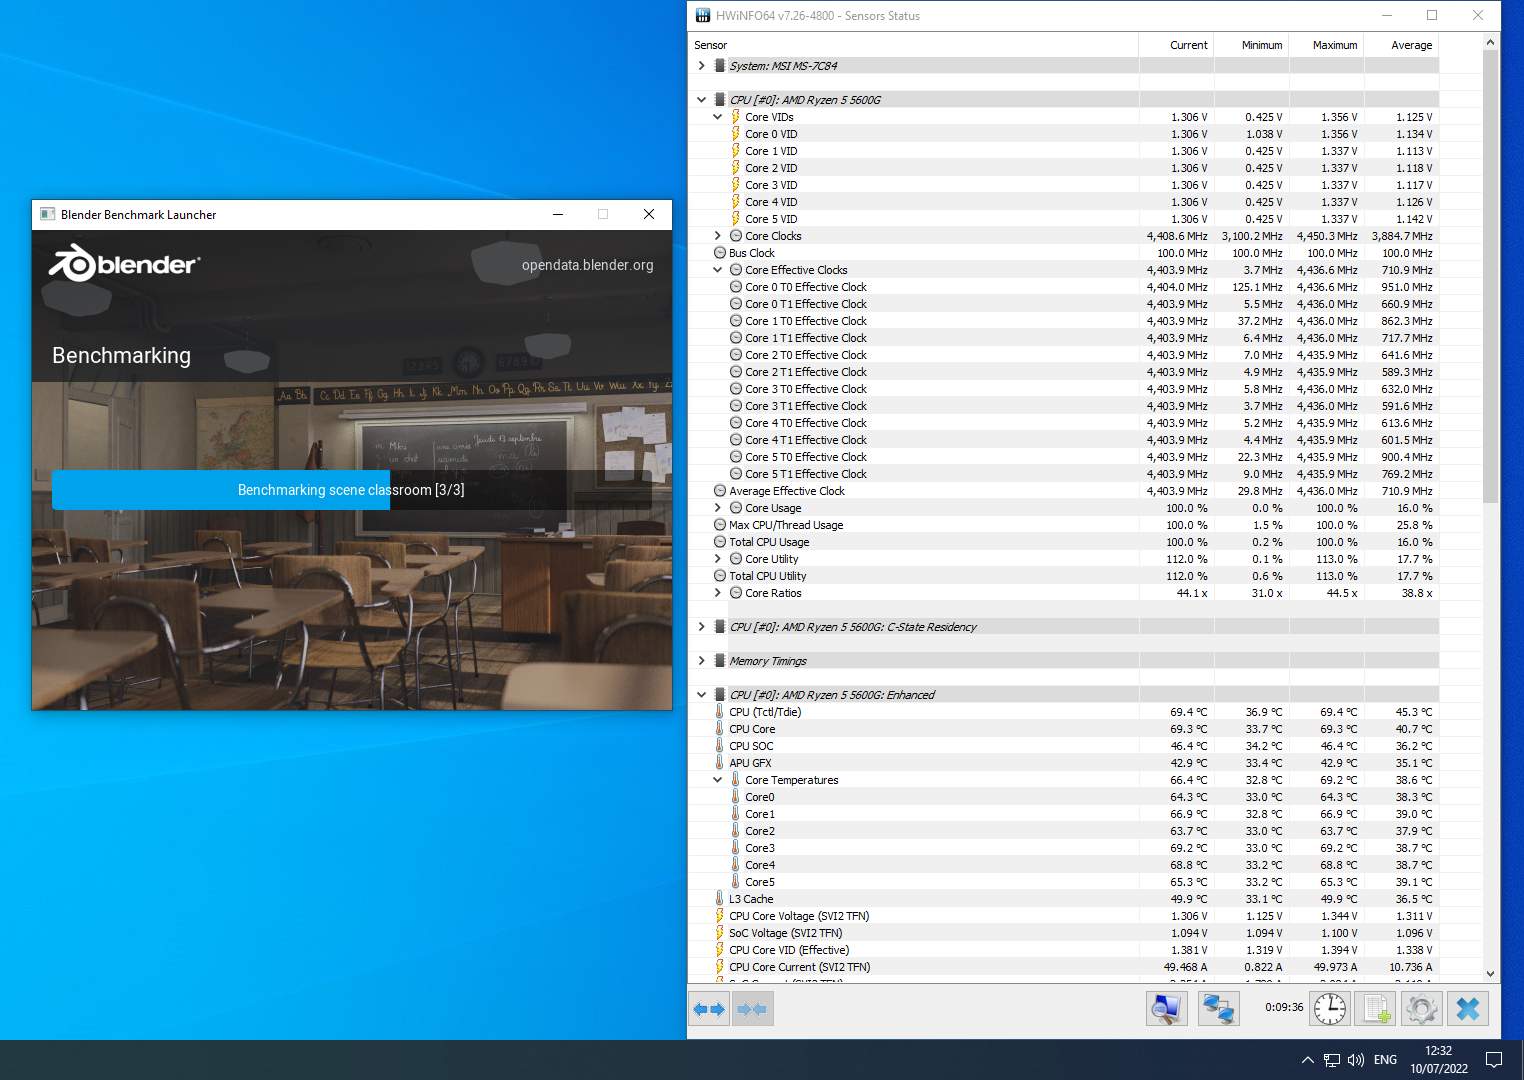Open HWiNFO sensor settings gear icon

(x=1421, y=1009)
